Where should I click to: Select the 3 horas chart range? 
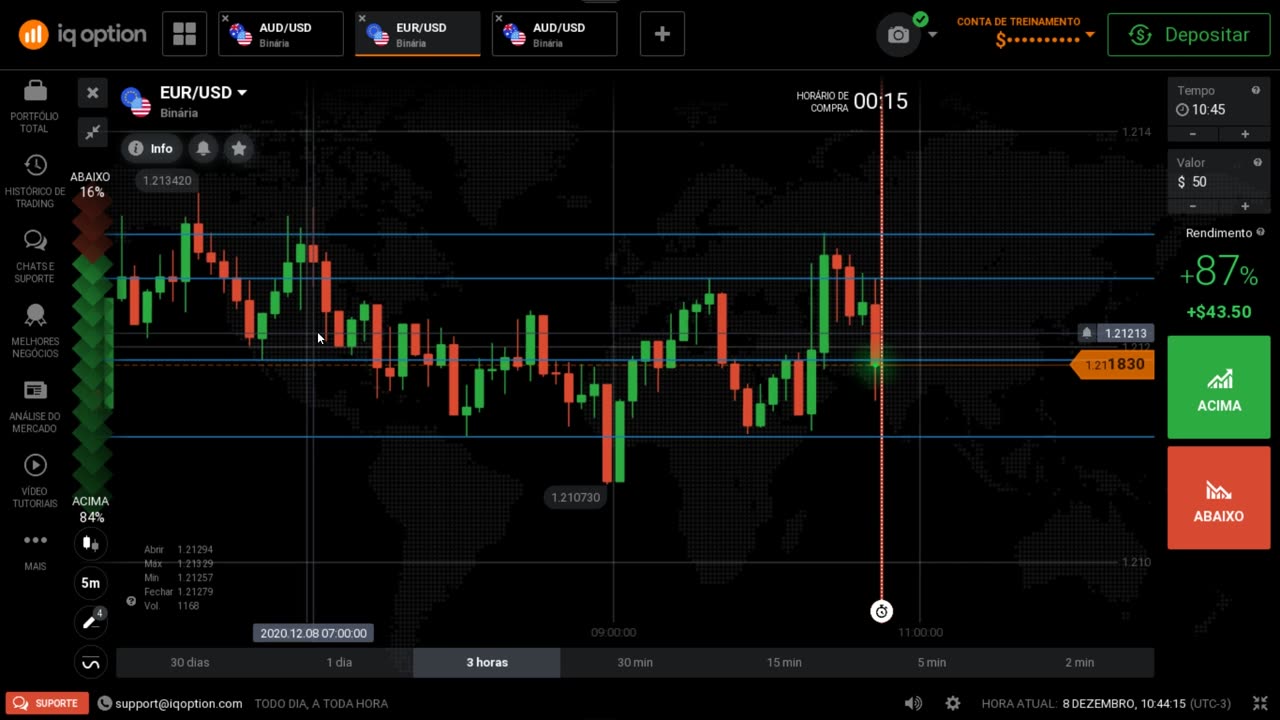[x=487, y=662]
